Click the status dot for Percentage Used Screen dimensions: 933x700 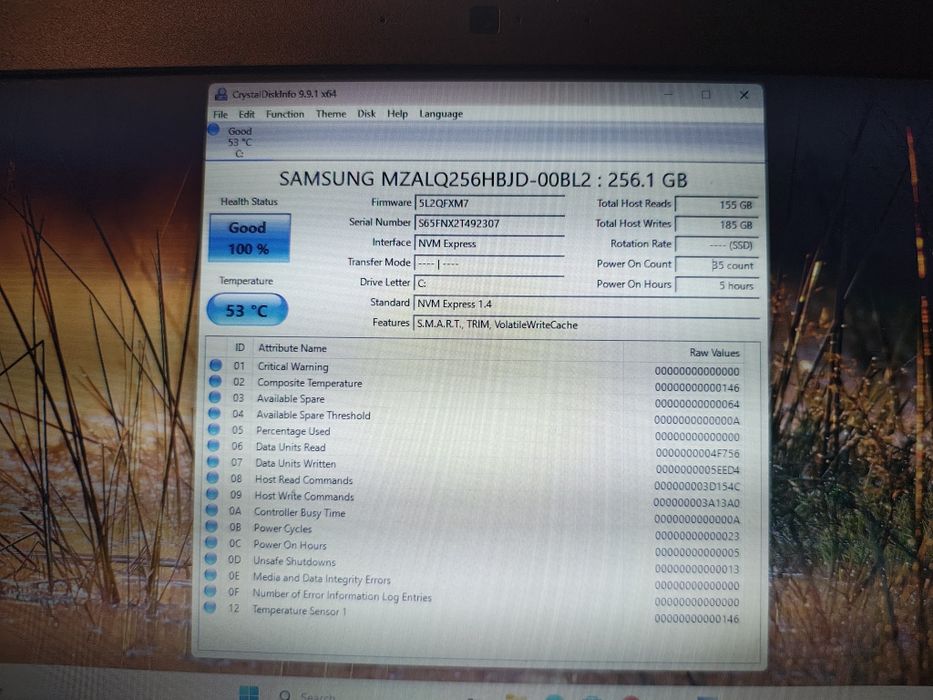click(x=214, y=430)
